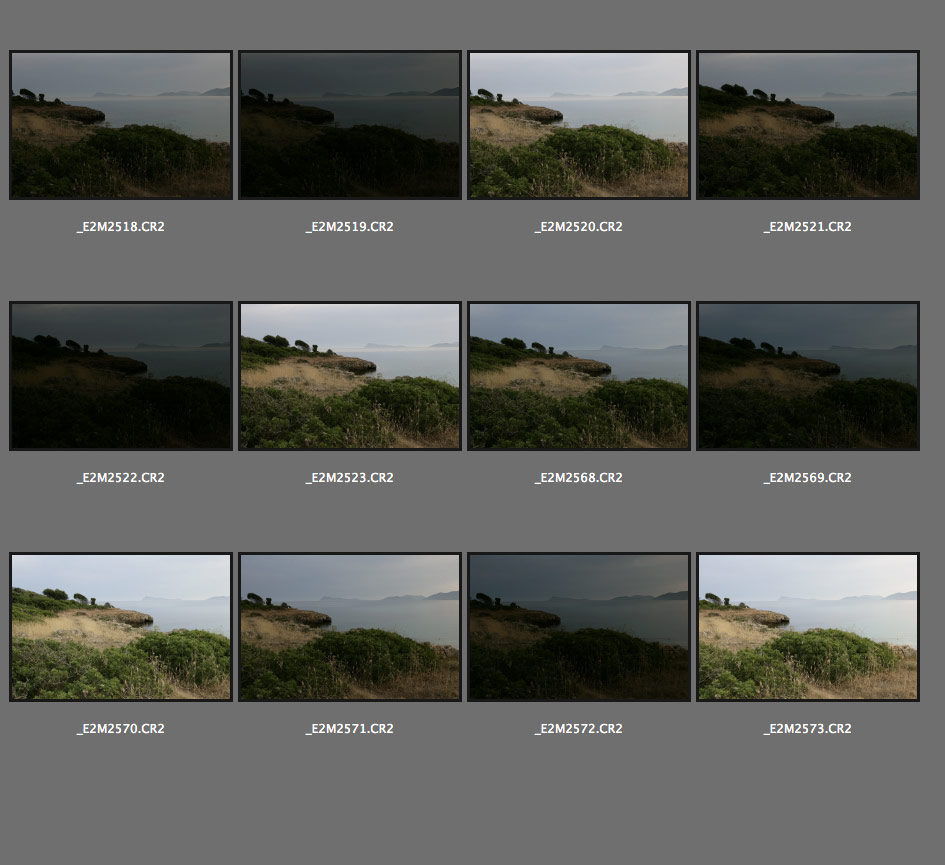Click the _E2M2573.CR2 file name label
Viewport: 945px width, 865px height.
tap(808, 729)
